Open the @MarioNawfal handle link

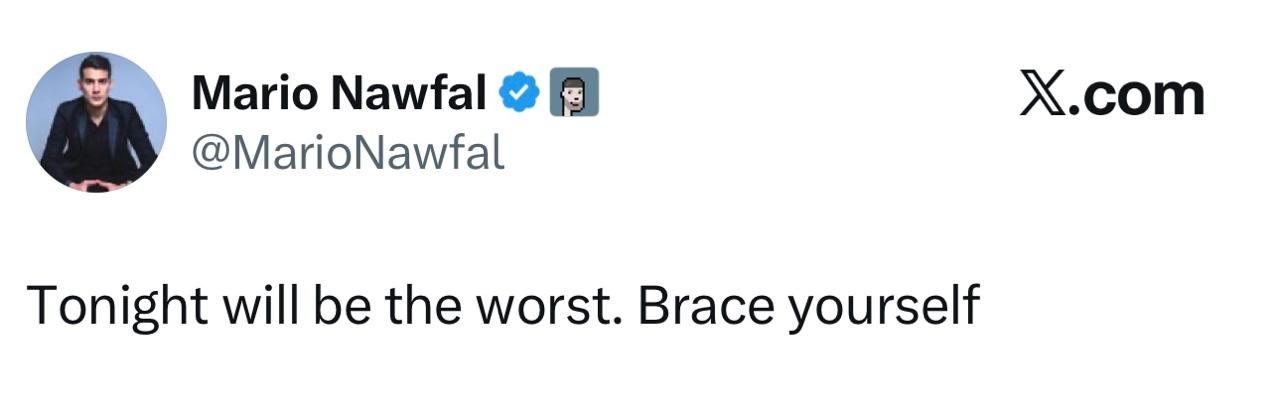click(x=348, y=153)
